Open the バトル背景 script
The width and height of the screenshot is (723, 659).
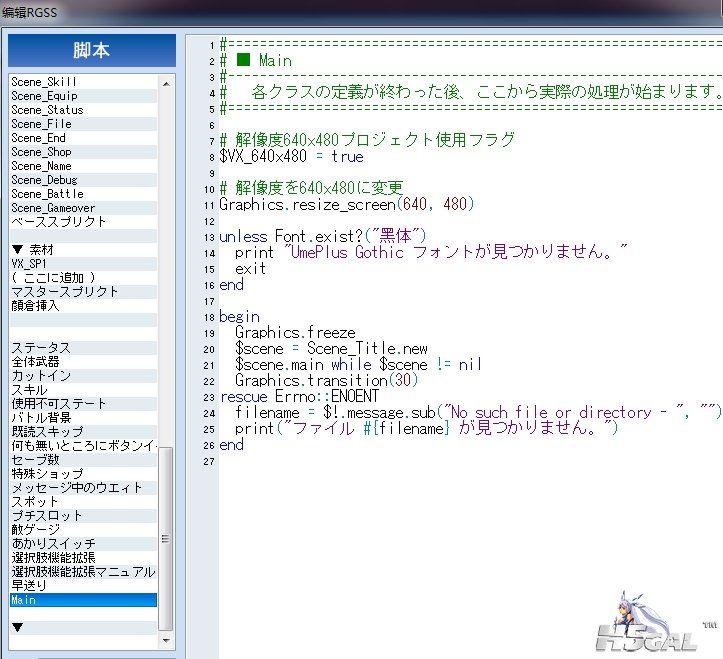[x=41, y=417]
